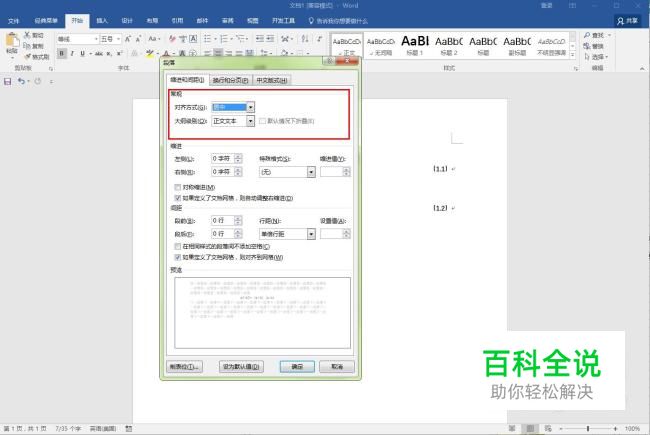Click the Paste clipboard icon
This screenshot has height=435, width=650.
pyautogui.click(x=12, y=40)
